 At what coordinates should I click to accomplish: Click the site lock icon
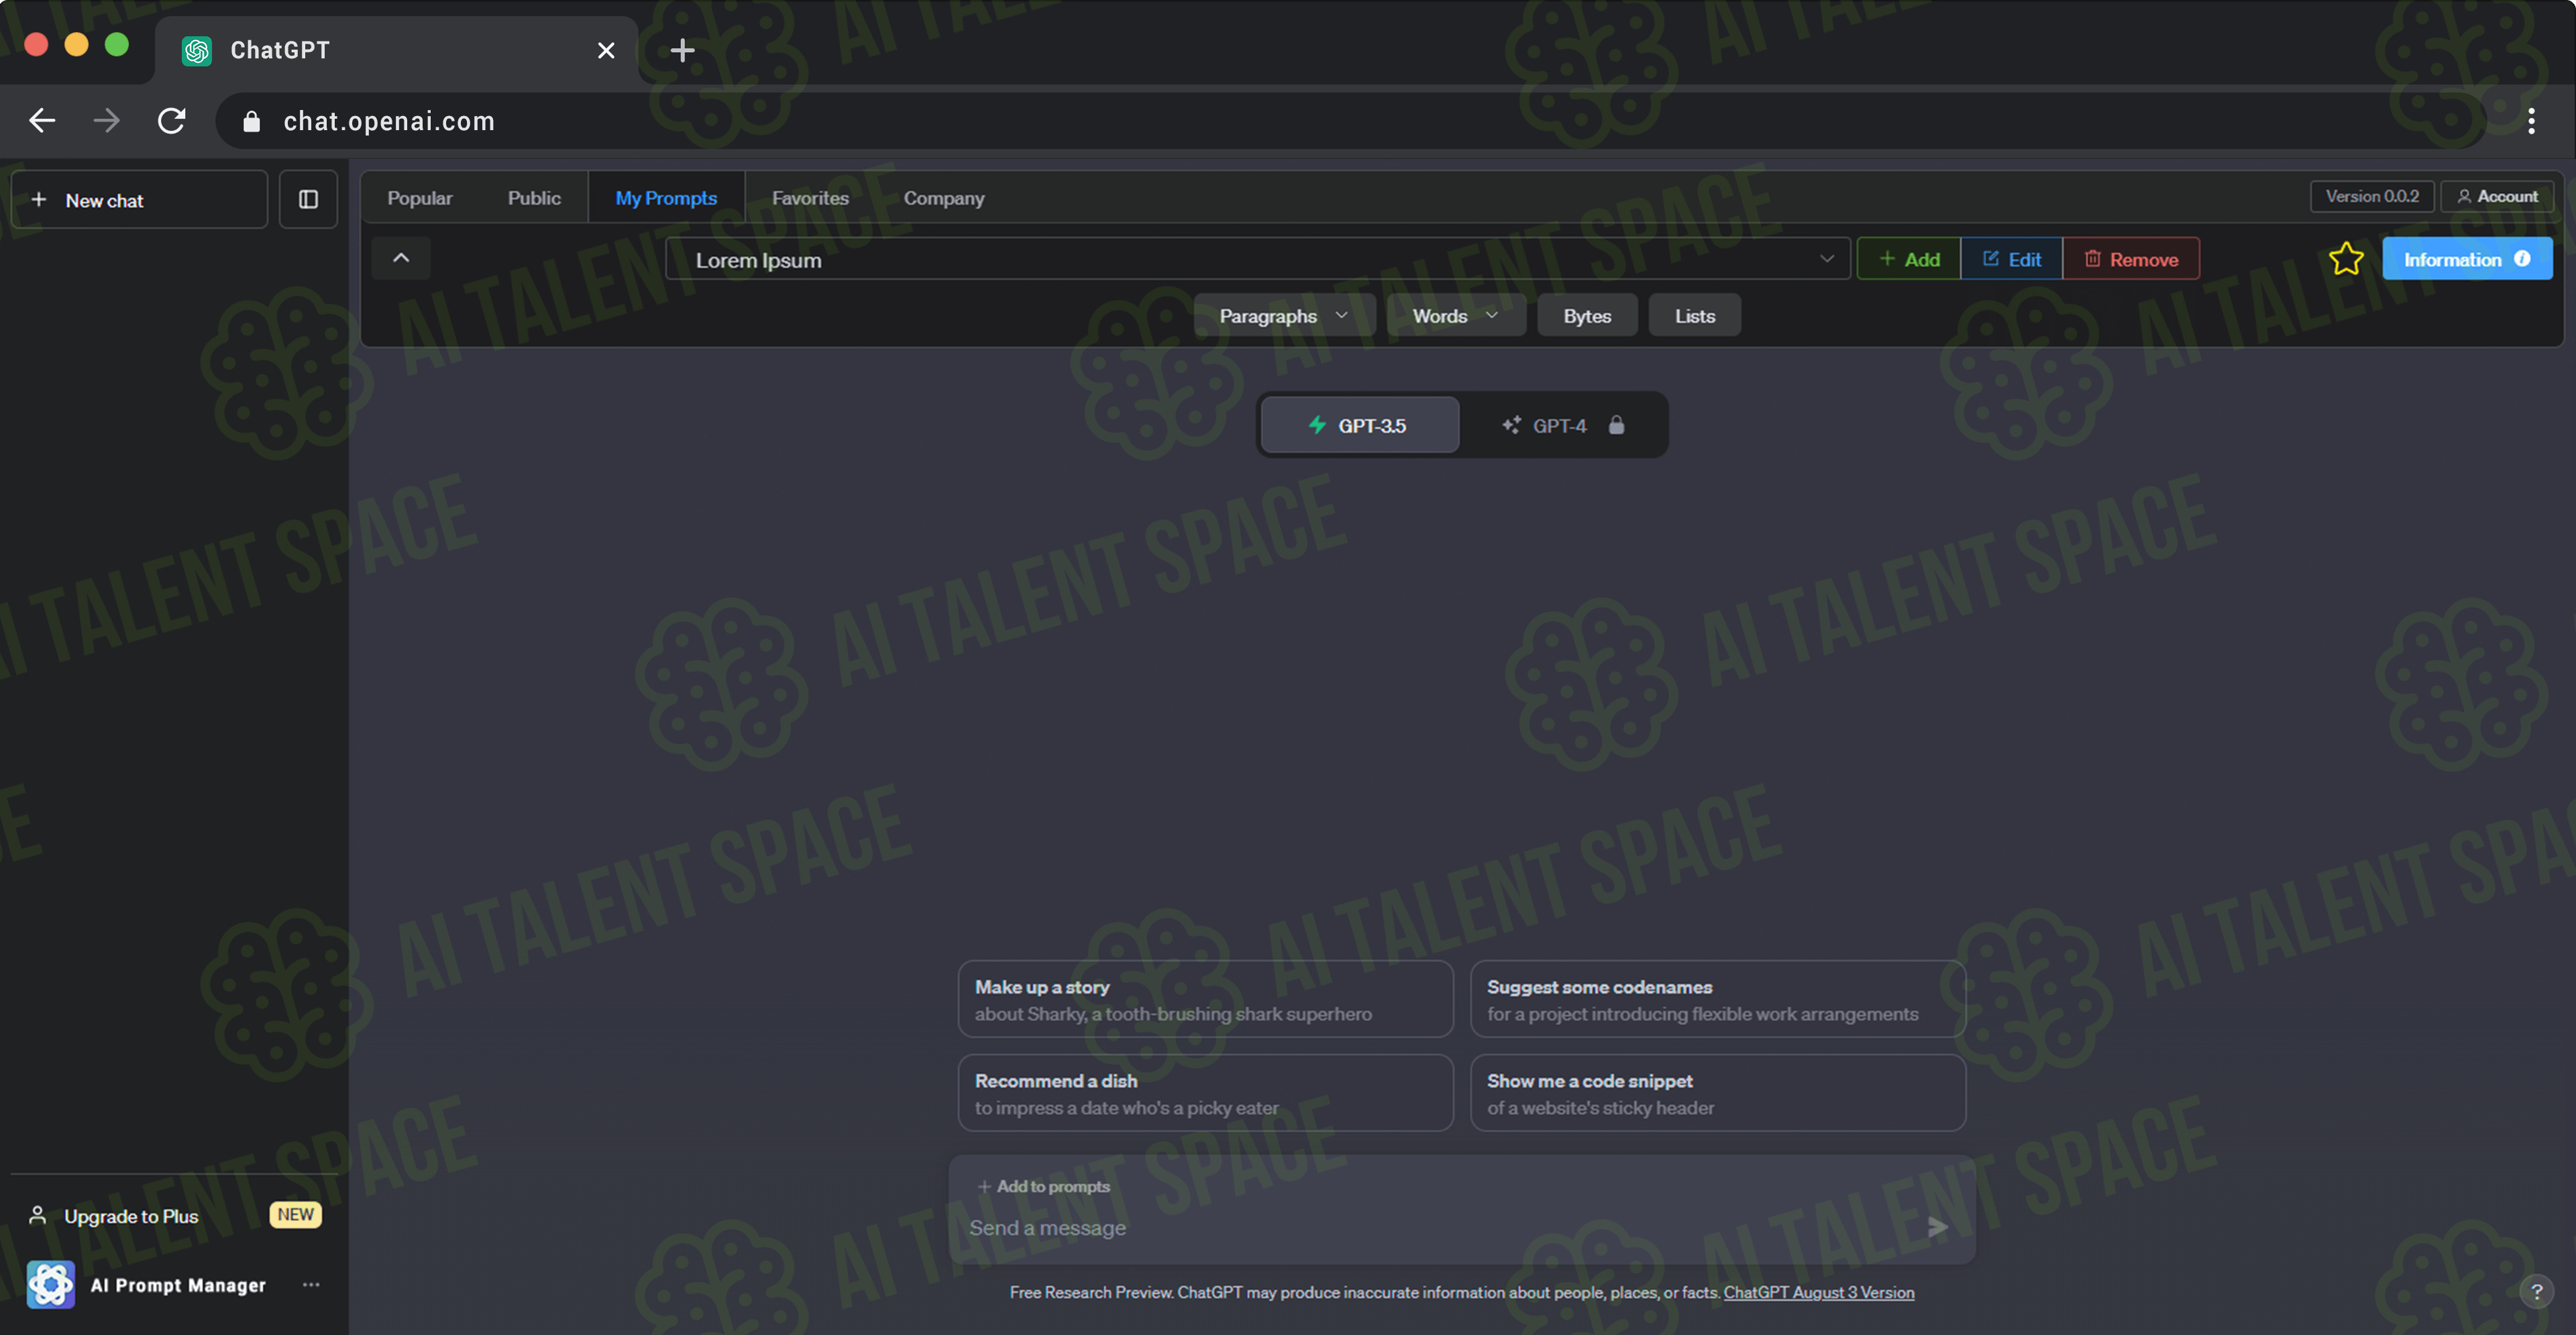(x=251, y=121)
